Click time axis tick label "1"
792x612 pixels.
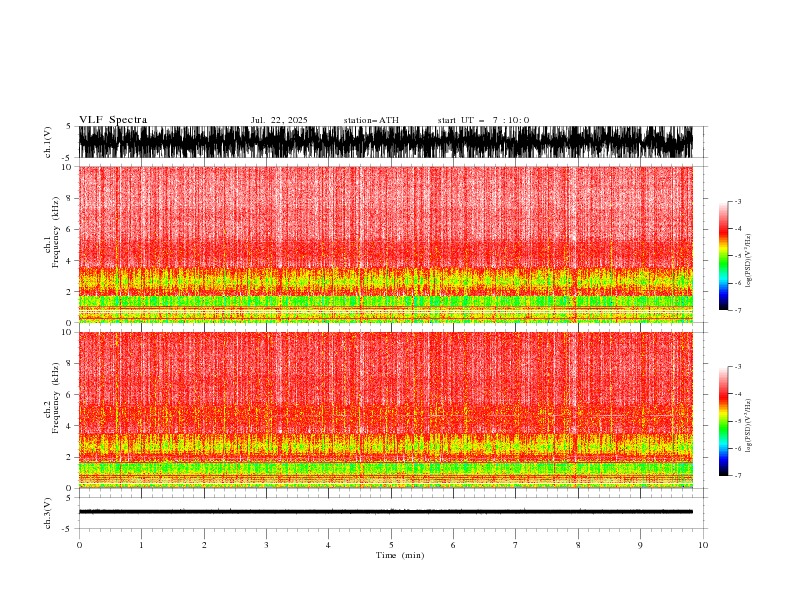click(x=141, y=545)
